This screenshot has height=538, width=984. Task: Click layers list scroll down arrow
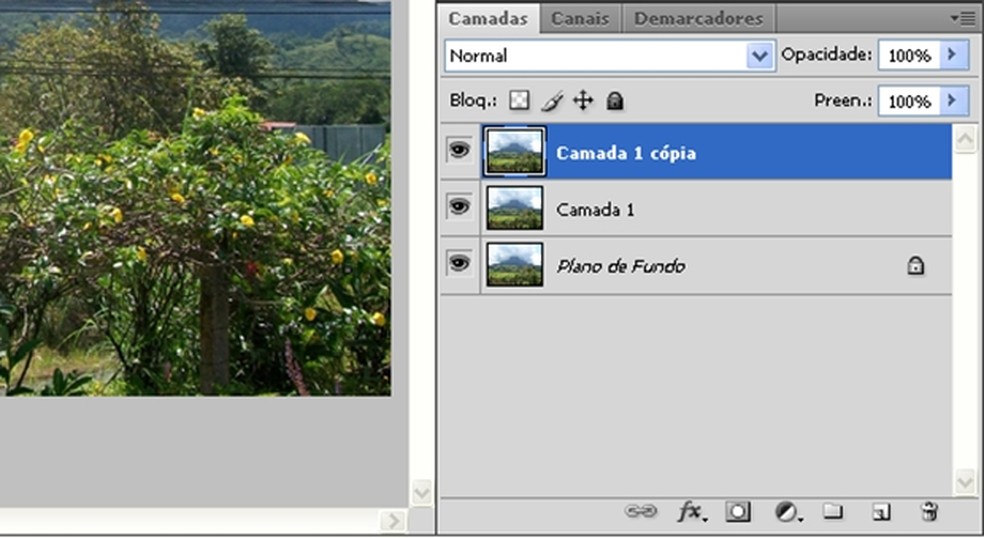point(965,482)
